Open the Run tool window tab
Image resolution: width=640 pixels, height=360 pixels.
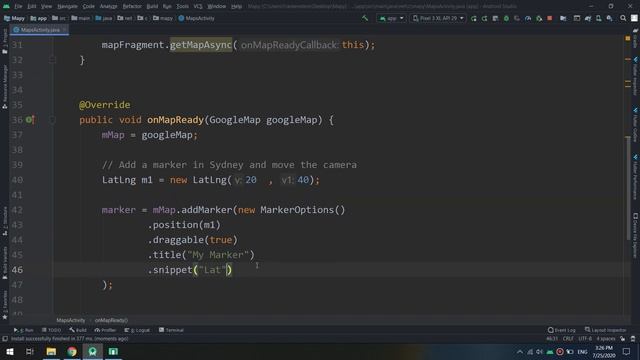[23, 330]
